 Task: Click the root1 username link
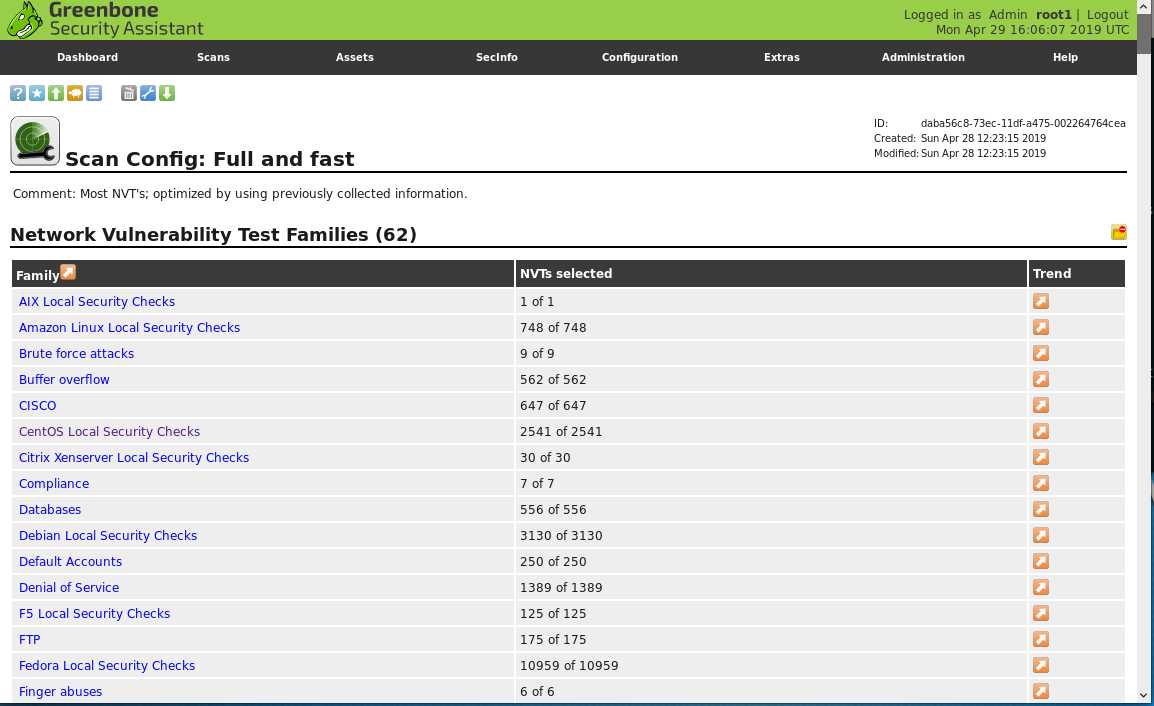click(x=1054, y=15)
